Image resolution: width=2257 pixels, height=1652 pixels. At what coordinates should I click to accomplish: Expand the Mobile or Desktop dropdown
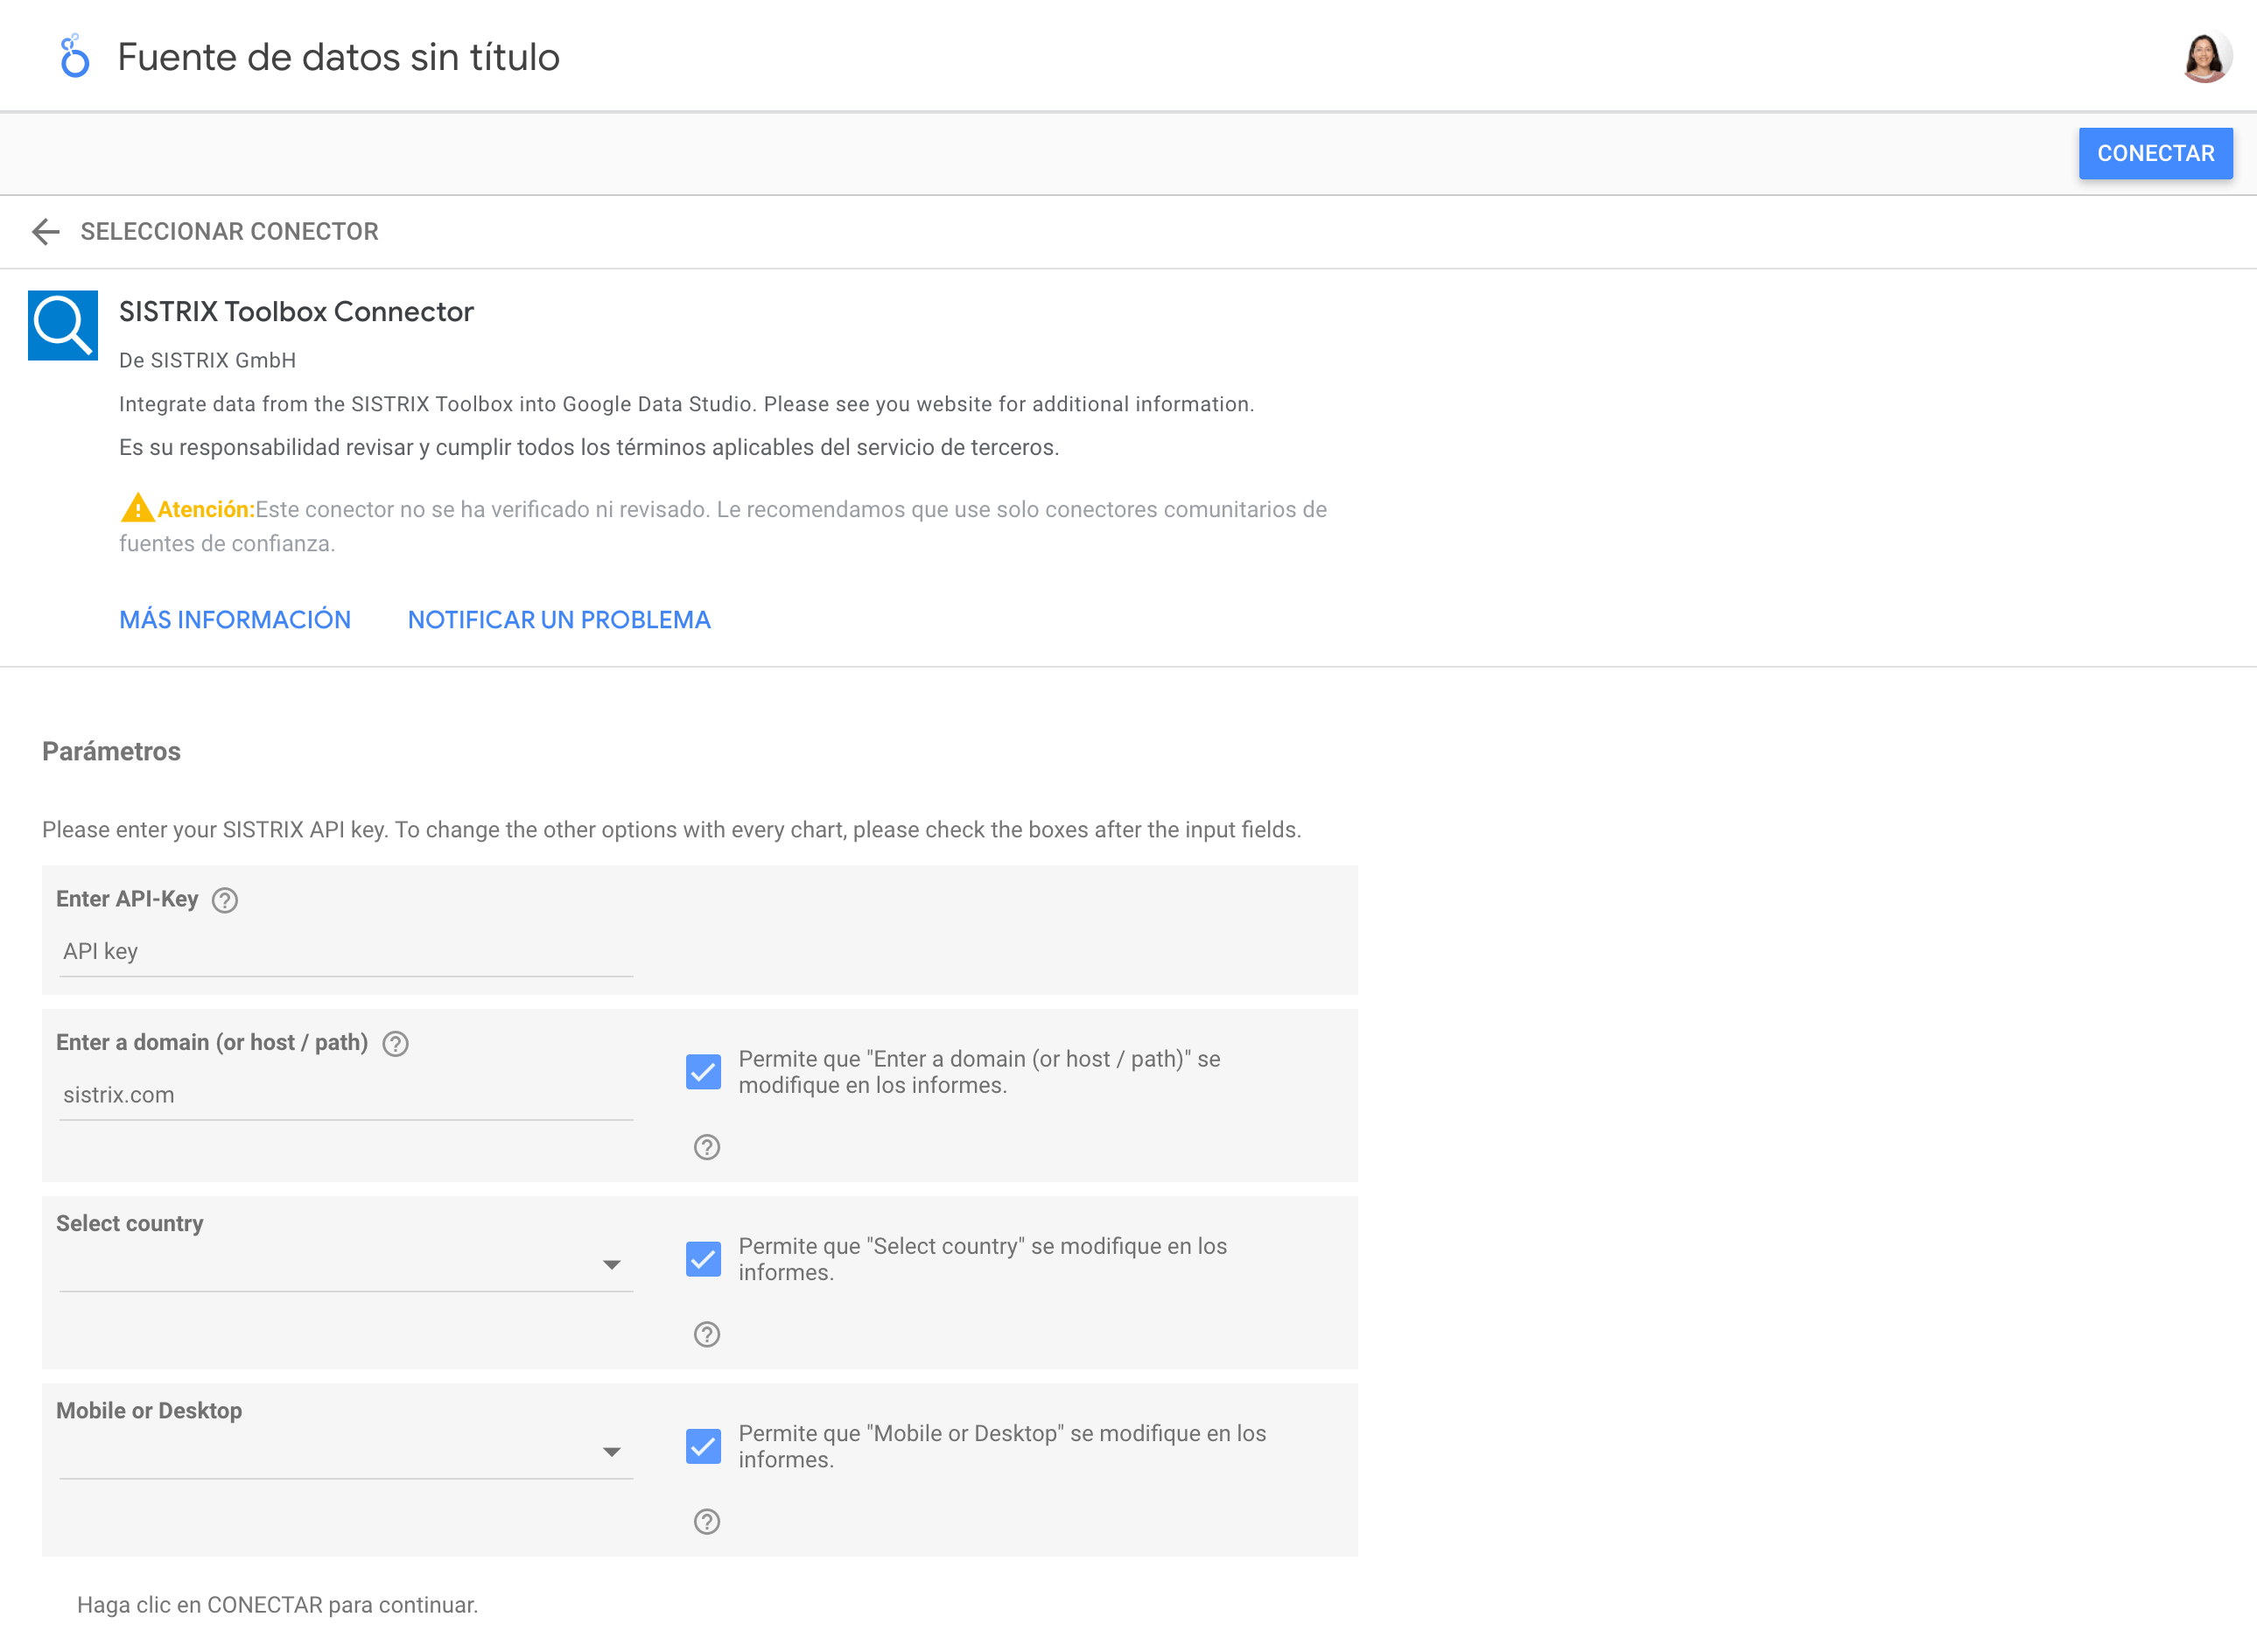[x=345, y=1452]
